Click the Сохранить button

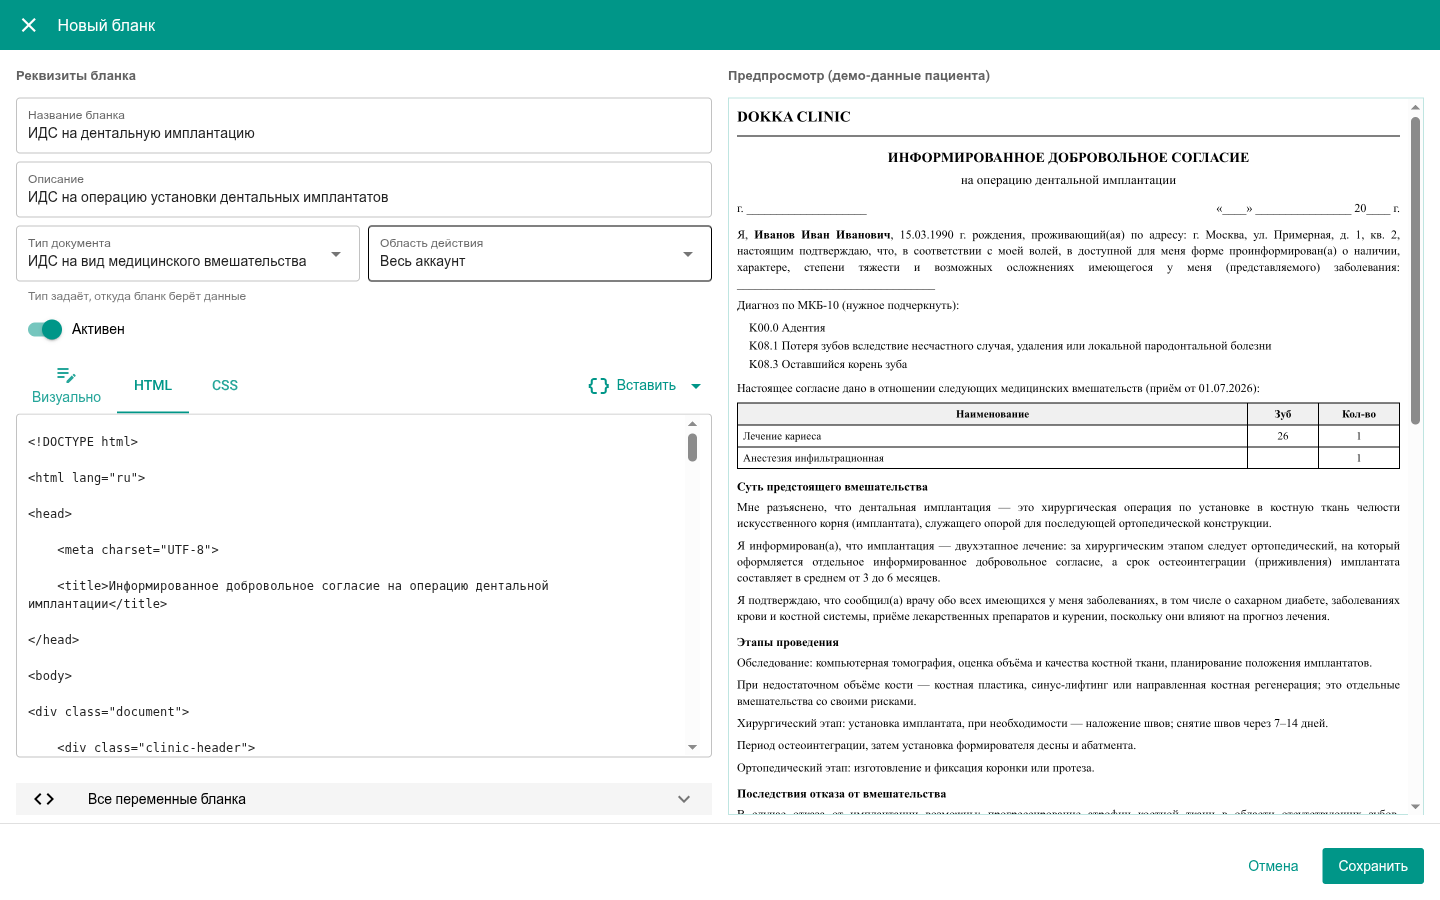1373,866
